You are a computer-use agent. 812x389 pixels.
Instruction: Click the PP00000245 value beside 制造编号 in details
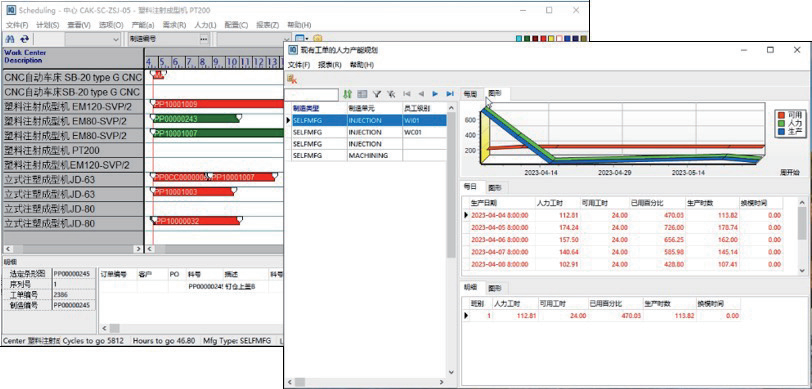point(73,305)
